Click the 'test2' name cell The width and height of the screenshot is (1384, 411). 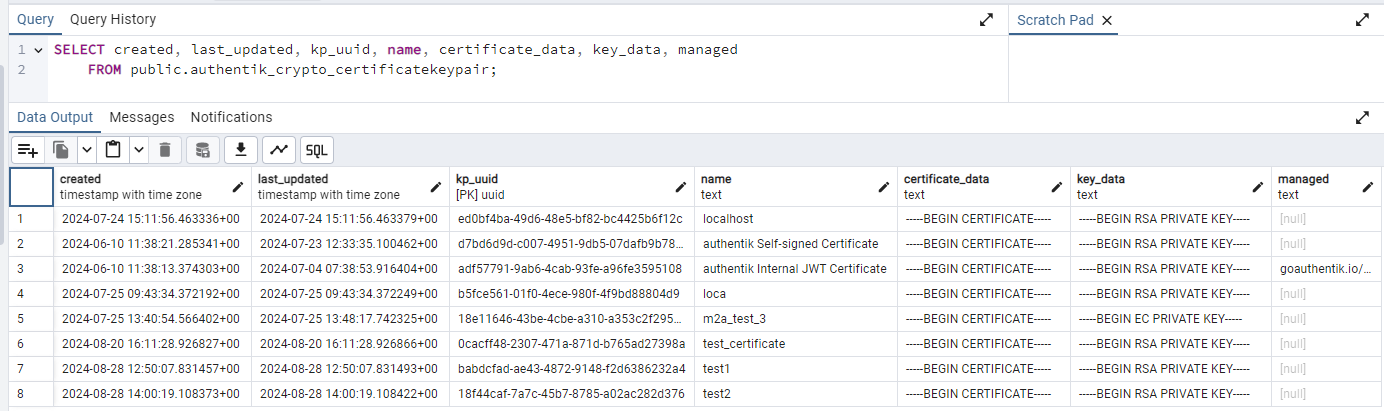click(796, 394)
